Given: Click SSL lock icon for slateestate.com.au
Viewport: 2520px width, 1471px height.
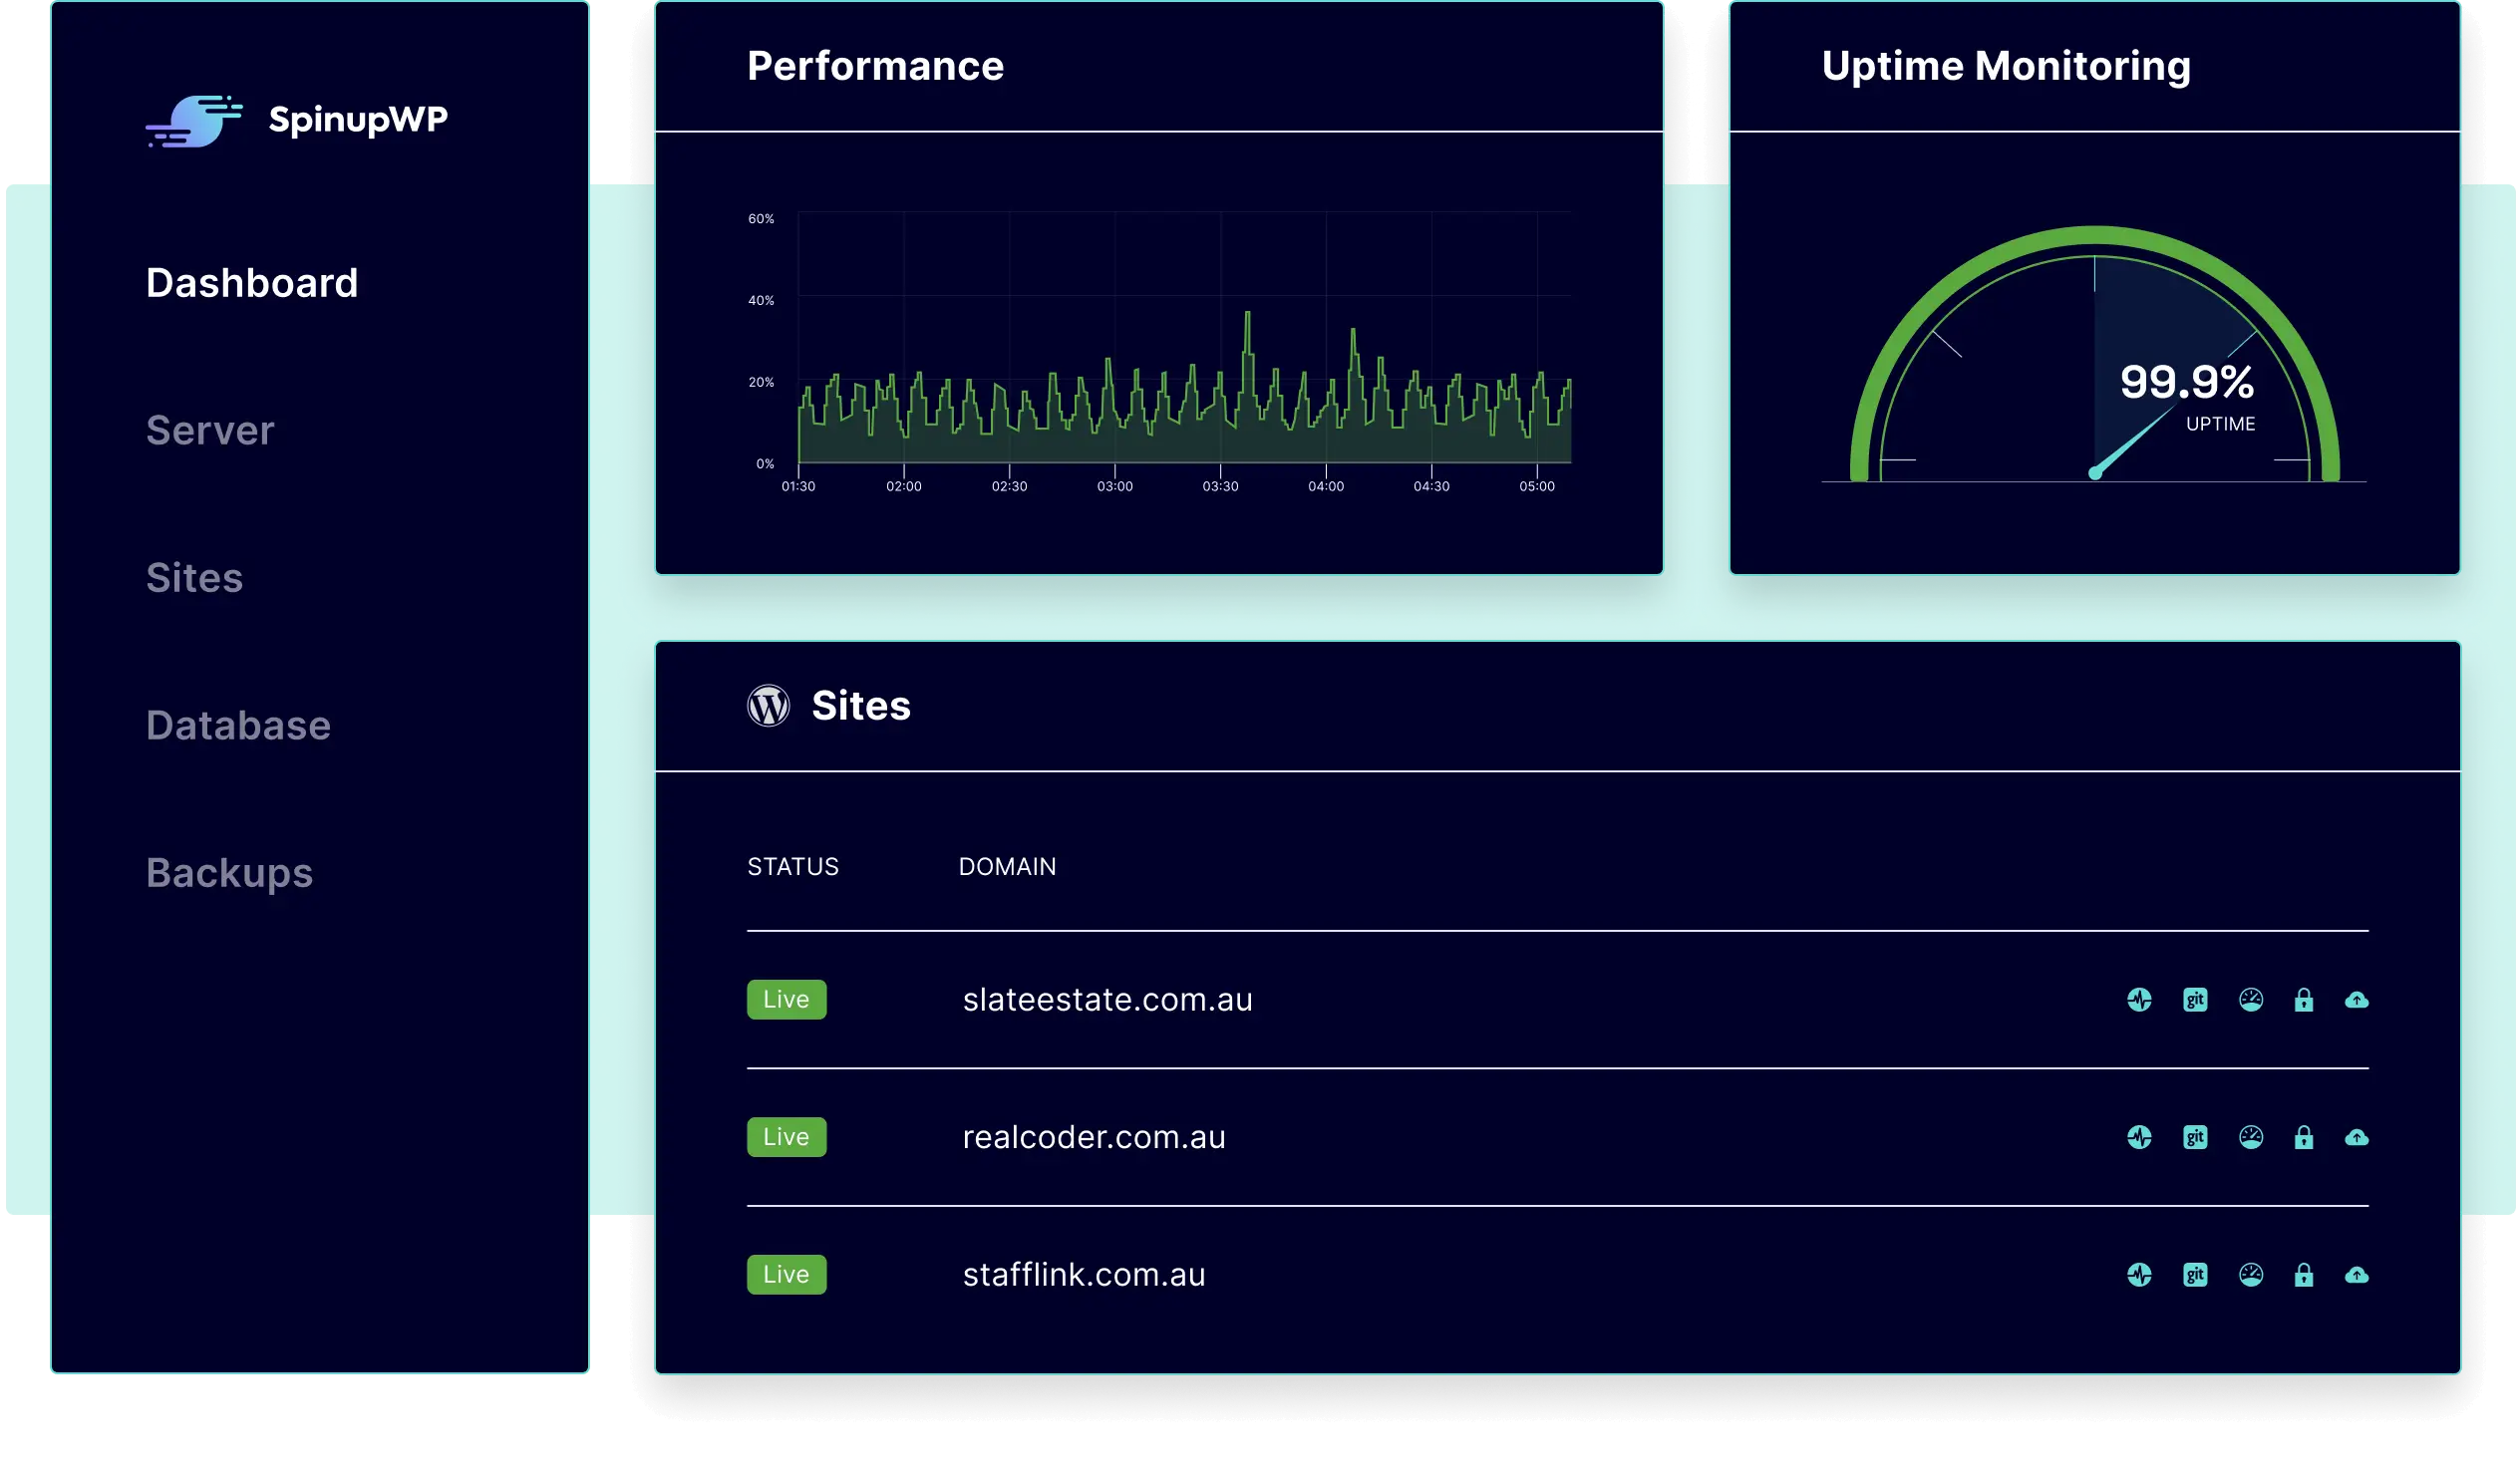Looking at the screenshot, I should (x=2304, y=1000).
